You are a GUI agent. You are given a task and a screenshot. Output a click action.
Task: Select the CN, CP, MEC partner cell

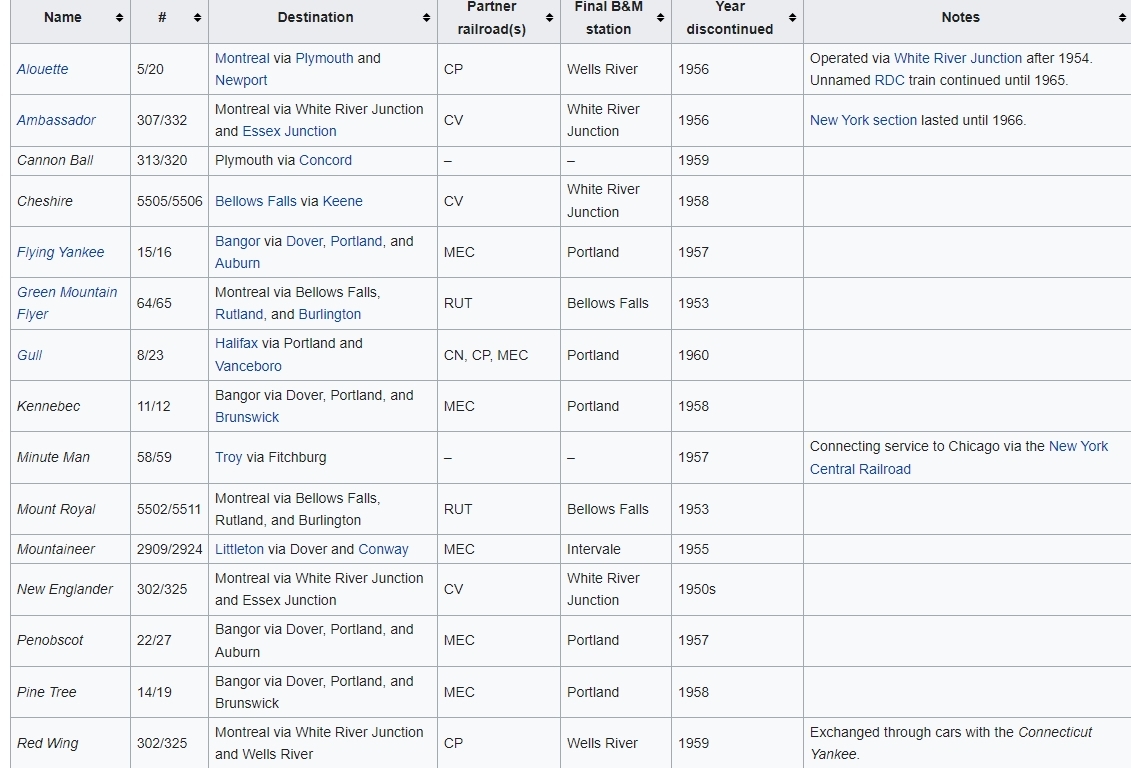(499, 356)
